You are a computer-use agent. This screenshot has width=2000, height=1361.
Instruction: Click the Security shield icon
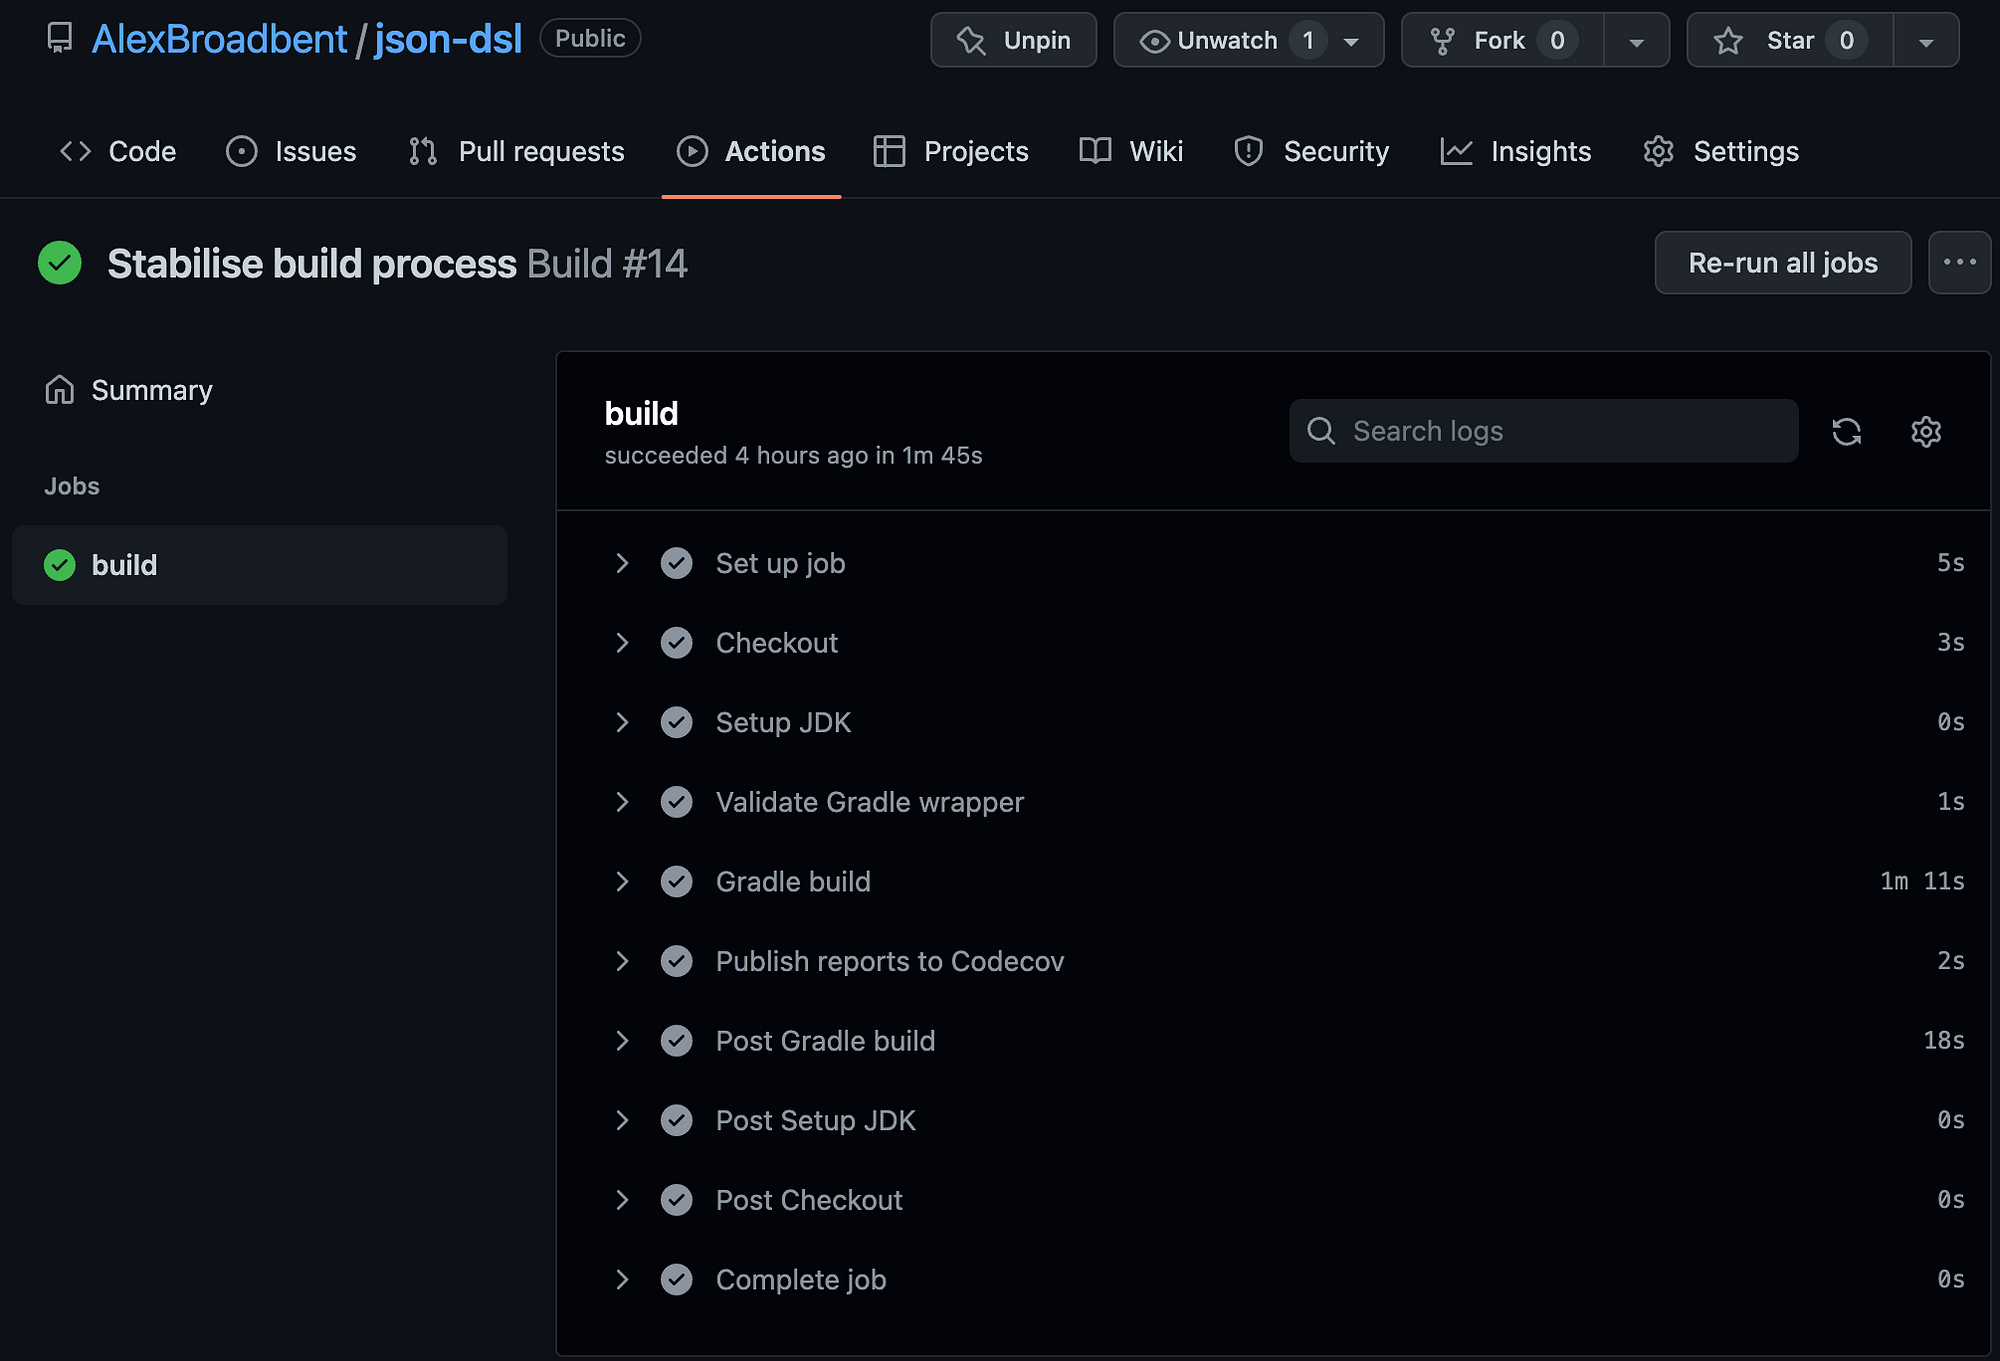[x=1247, y=150]
